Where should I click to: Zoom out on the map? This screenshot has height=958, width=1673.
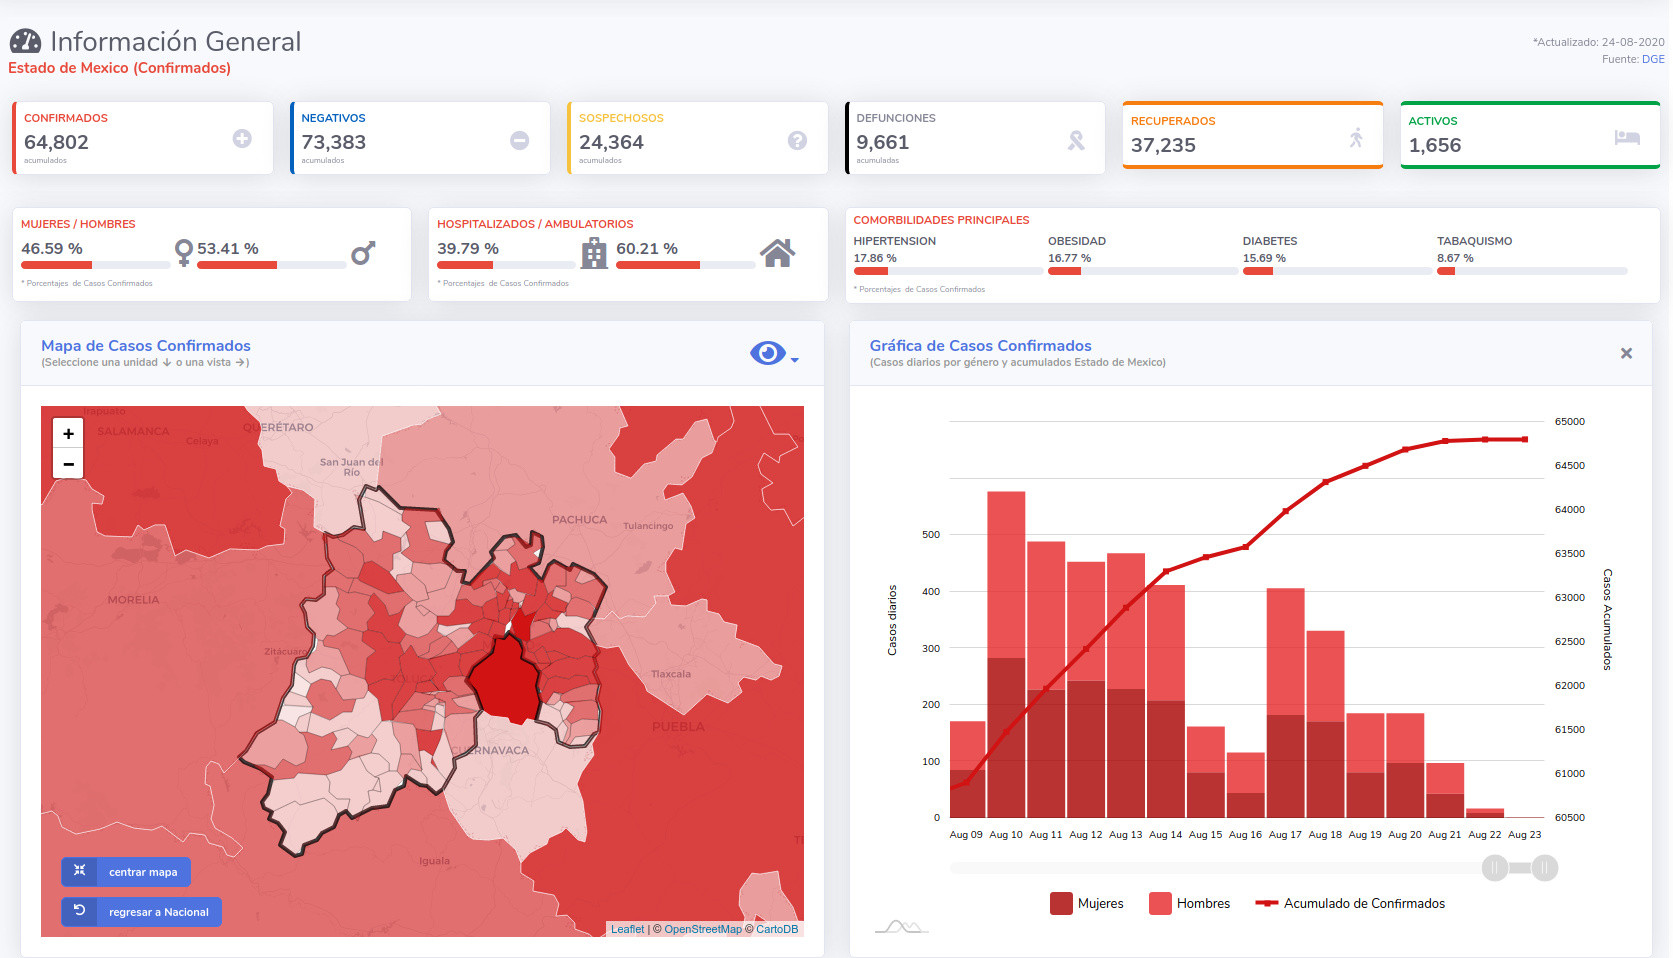(68, 463)
